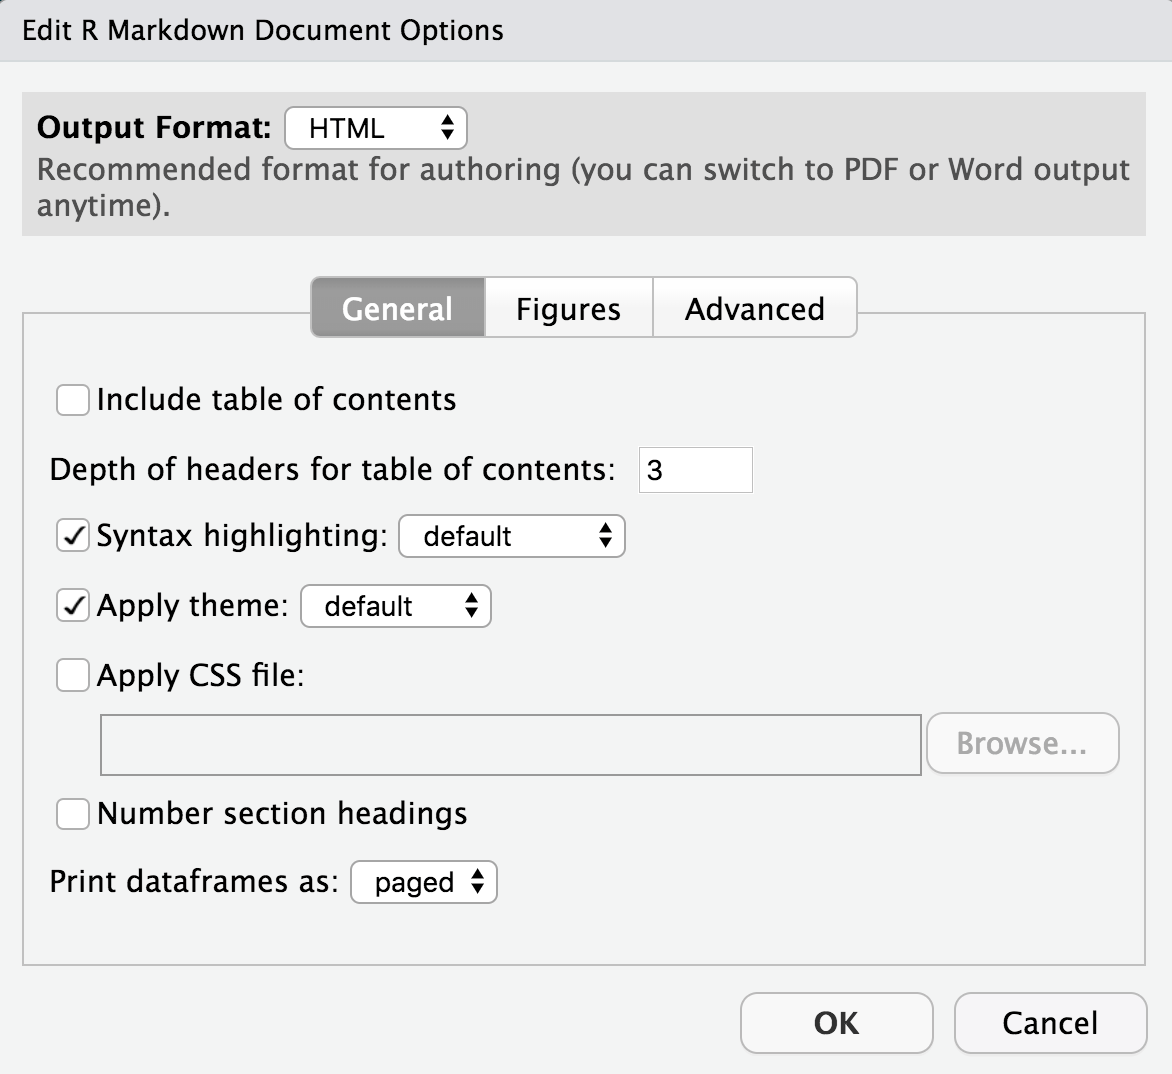Screen dimensions: 1172x1074
Task: Switch to the Advanced tab
Action: pyautogui.click(x=754, y=308)
